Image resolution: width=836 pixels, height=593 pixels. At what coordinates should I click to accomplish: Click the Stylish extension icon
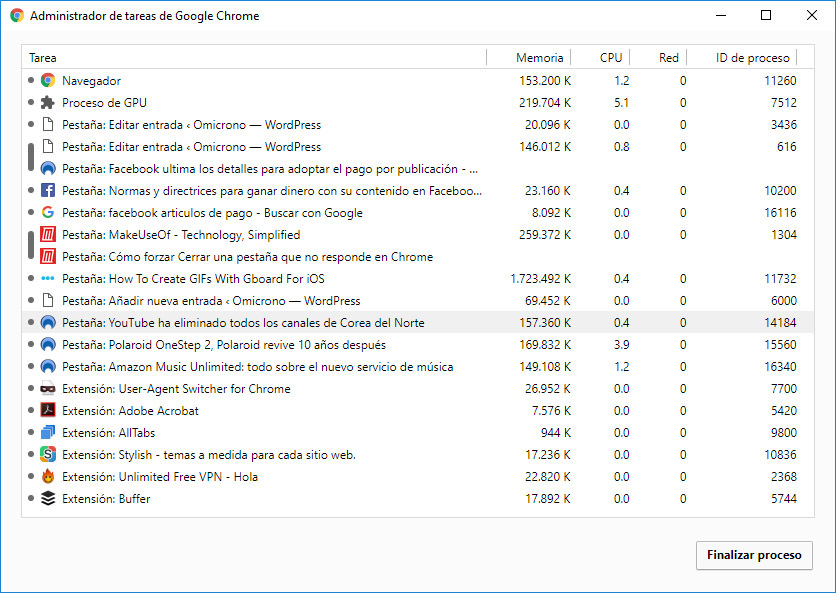[x=47, y=454]
